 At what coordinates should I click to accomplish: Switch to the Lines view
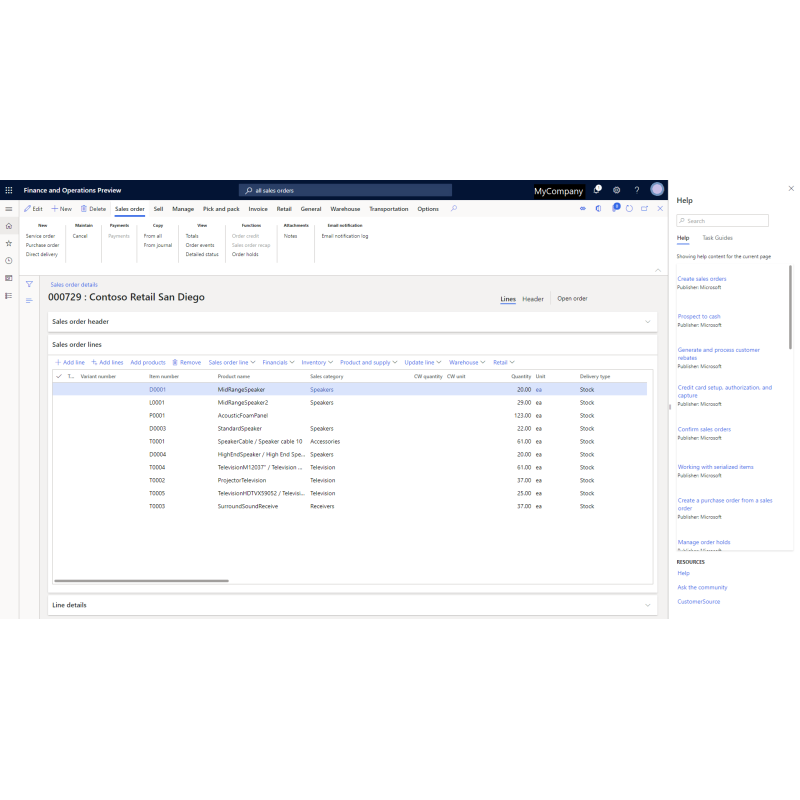tap(508, 299)
